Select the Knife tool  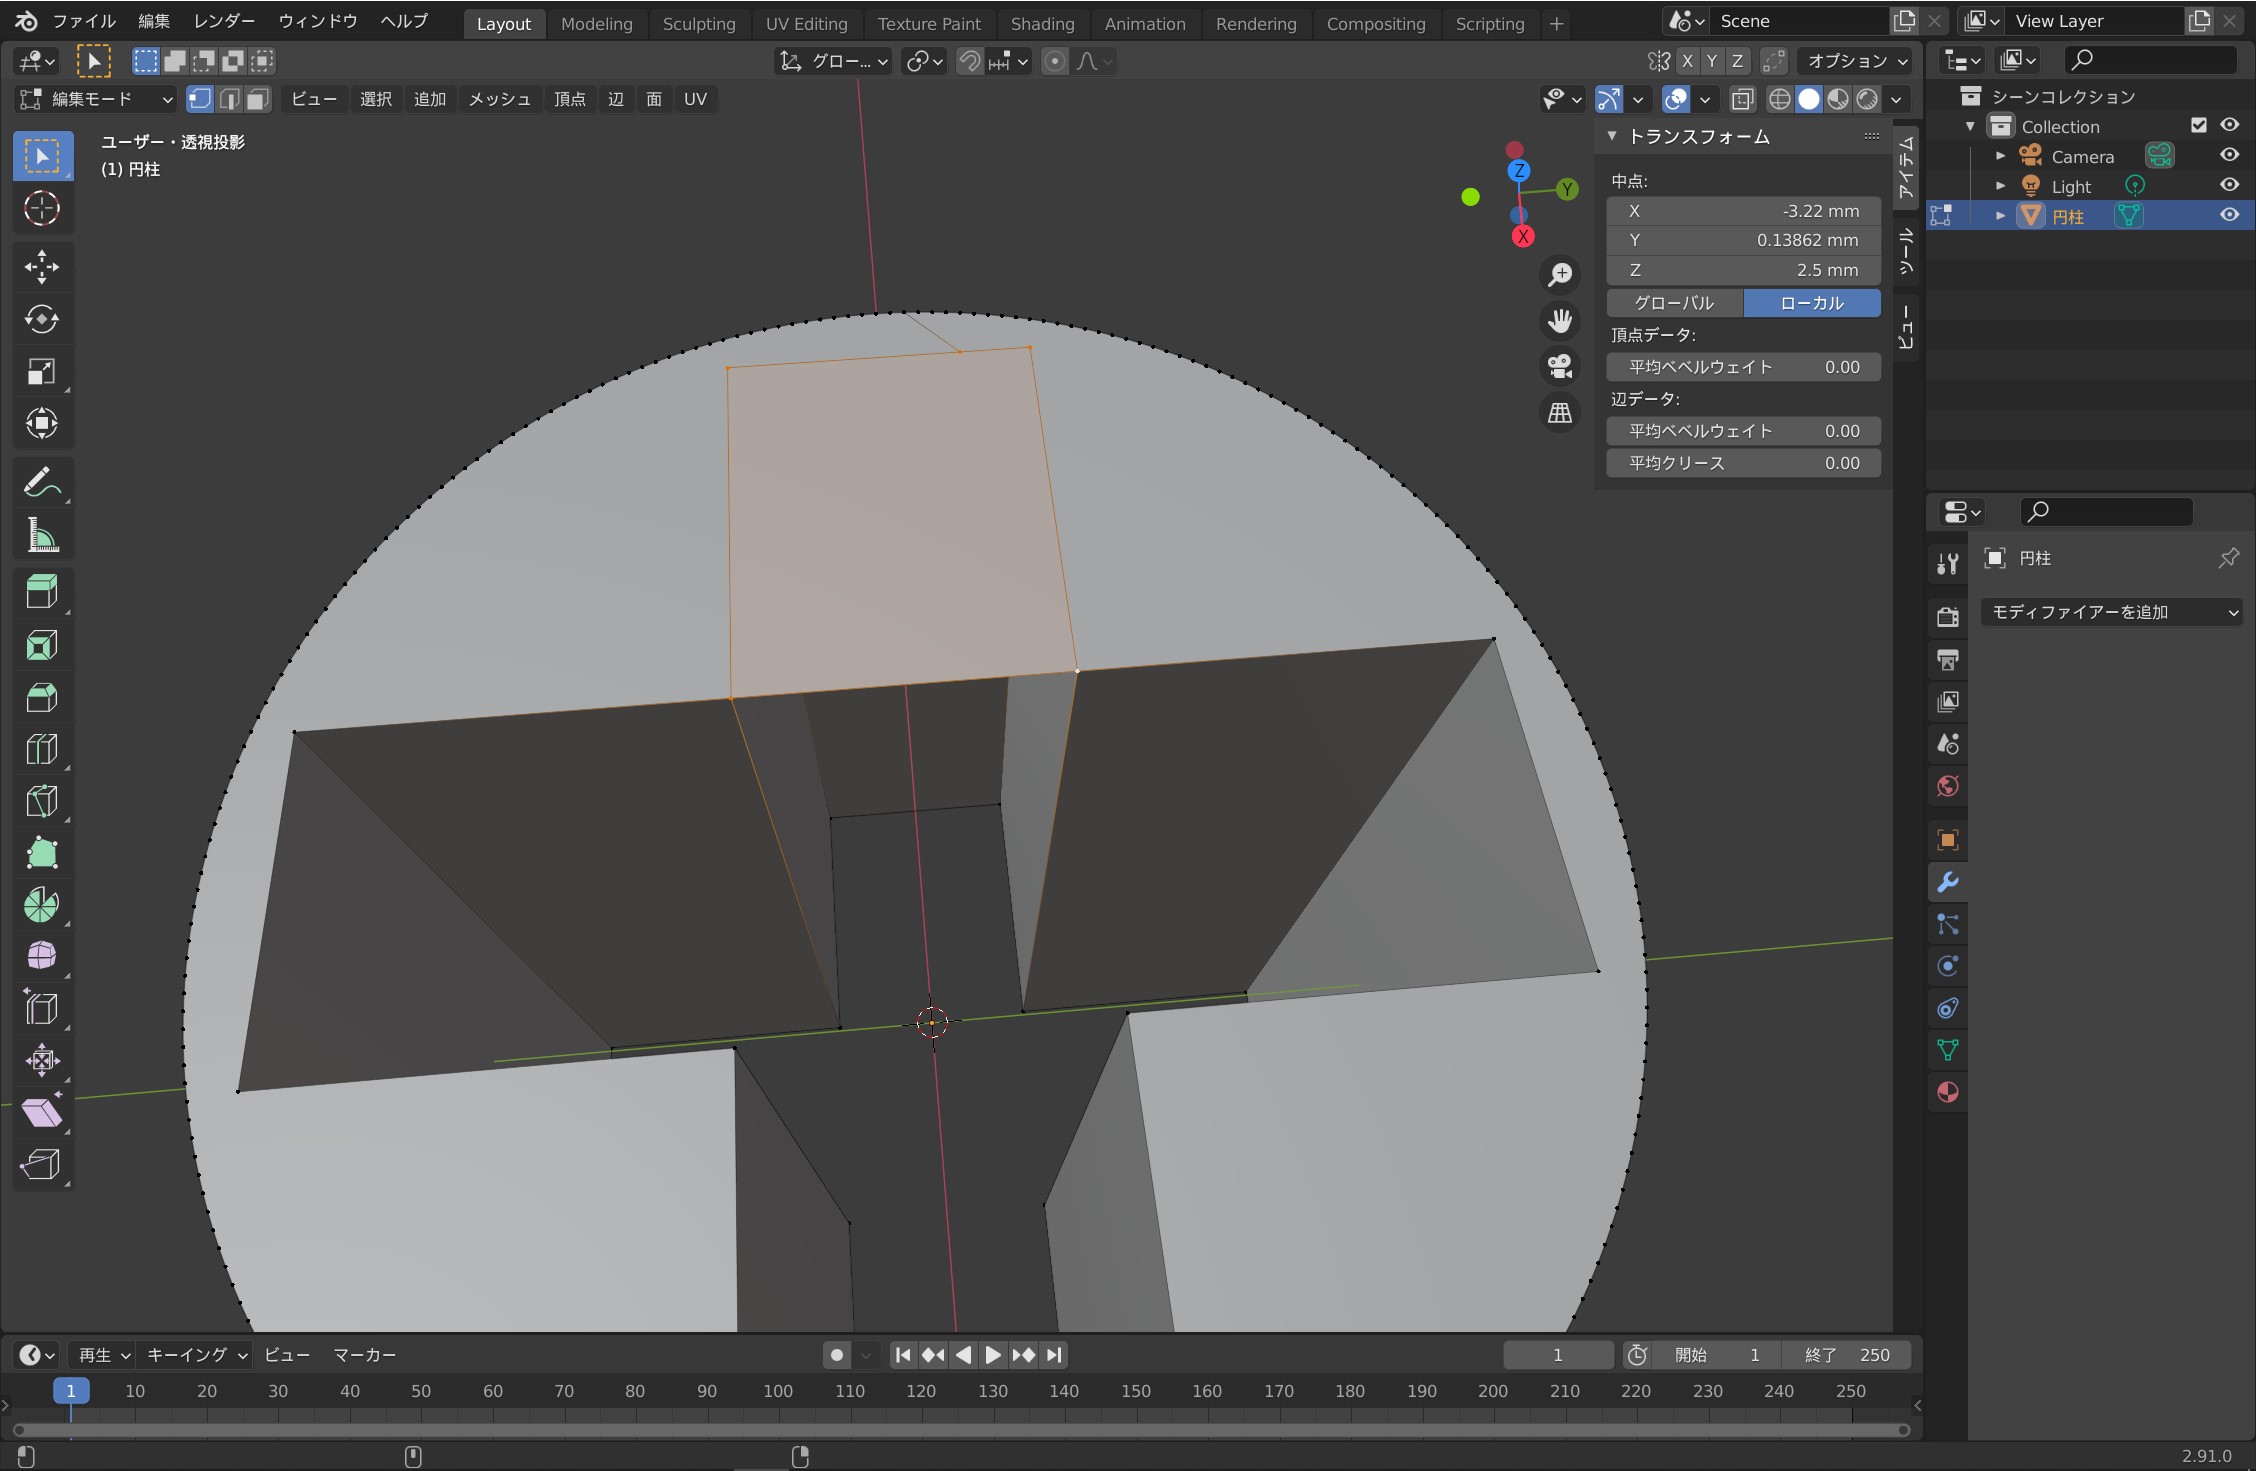click(41, 801)
